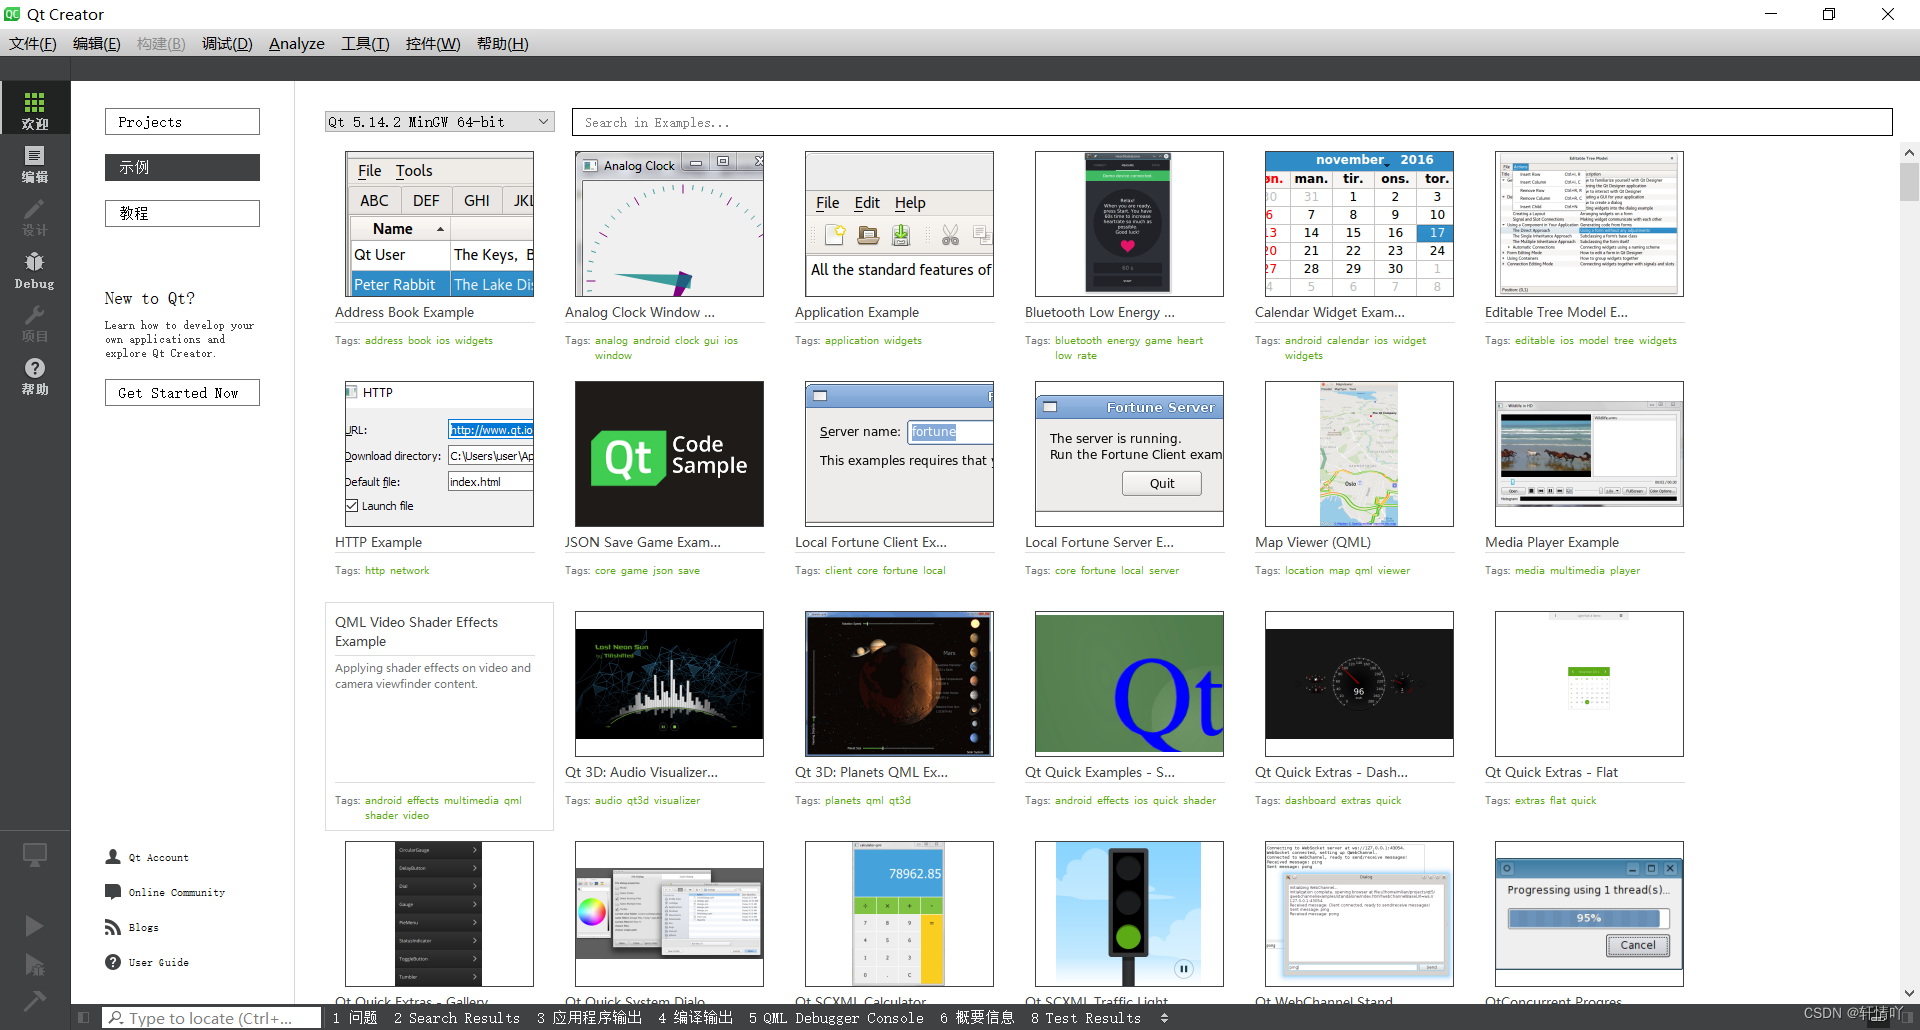Switch to Design (设计) mode
This screenshot has height=1030, width=1920.
35,215
